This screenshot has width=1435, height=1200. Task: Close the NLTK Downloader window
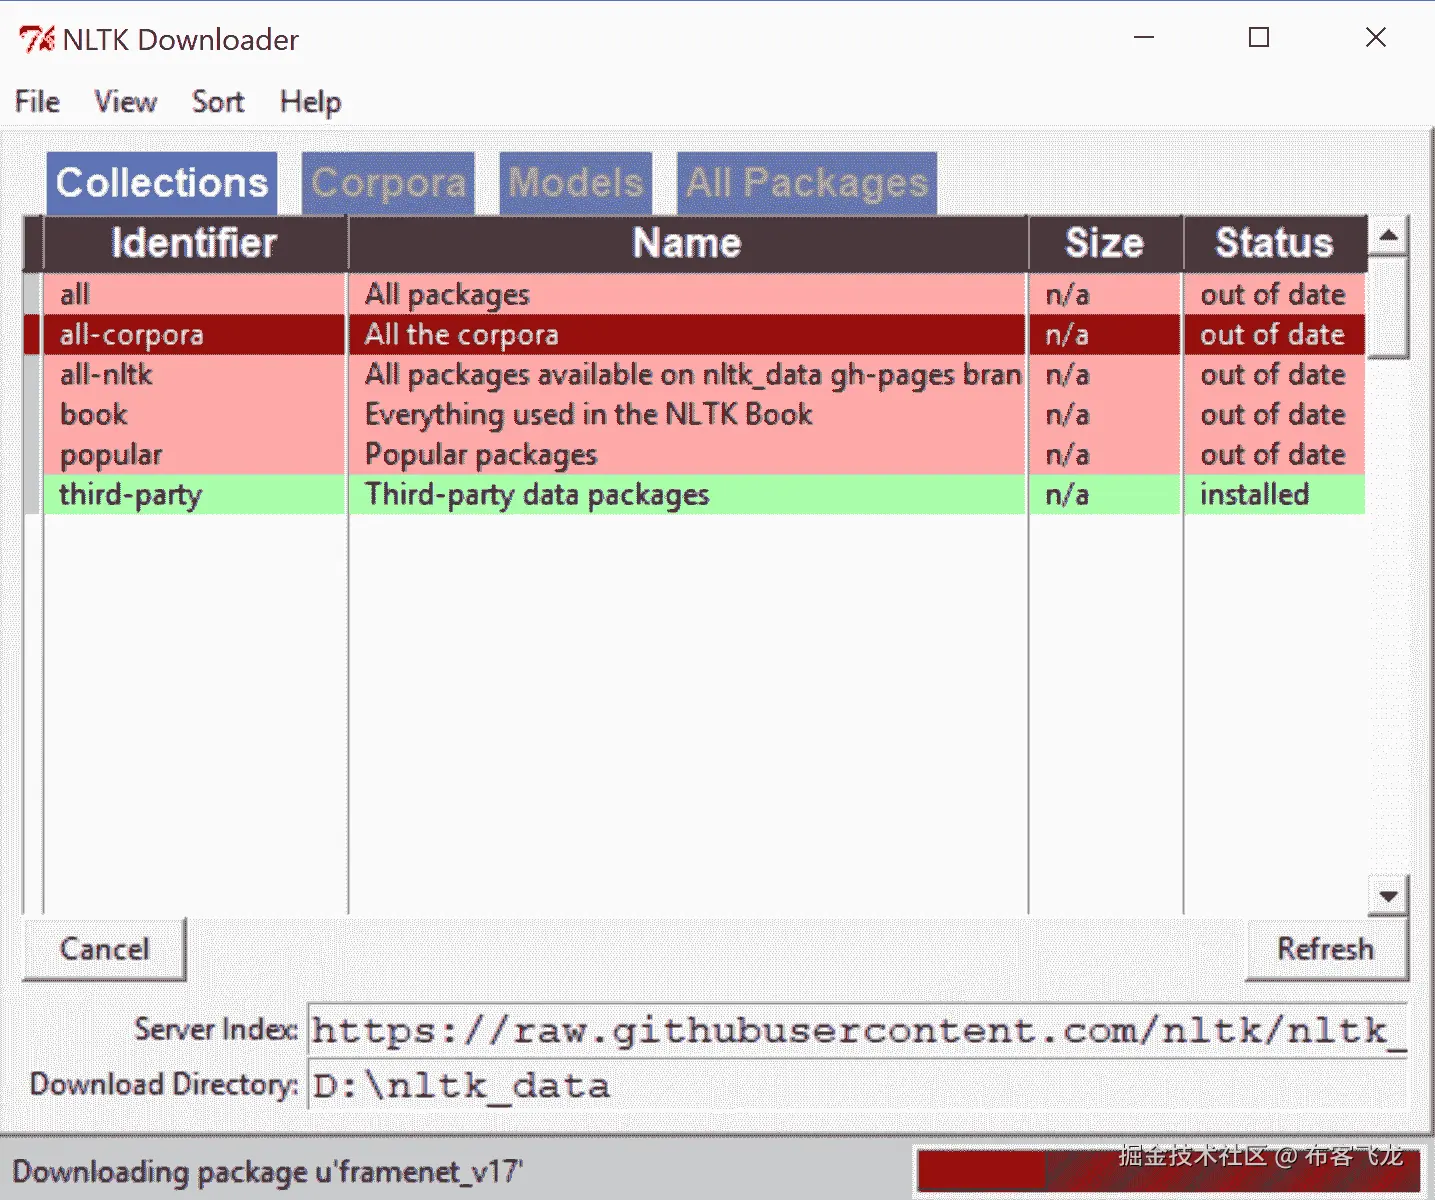[x=1376, y=38]
